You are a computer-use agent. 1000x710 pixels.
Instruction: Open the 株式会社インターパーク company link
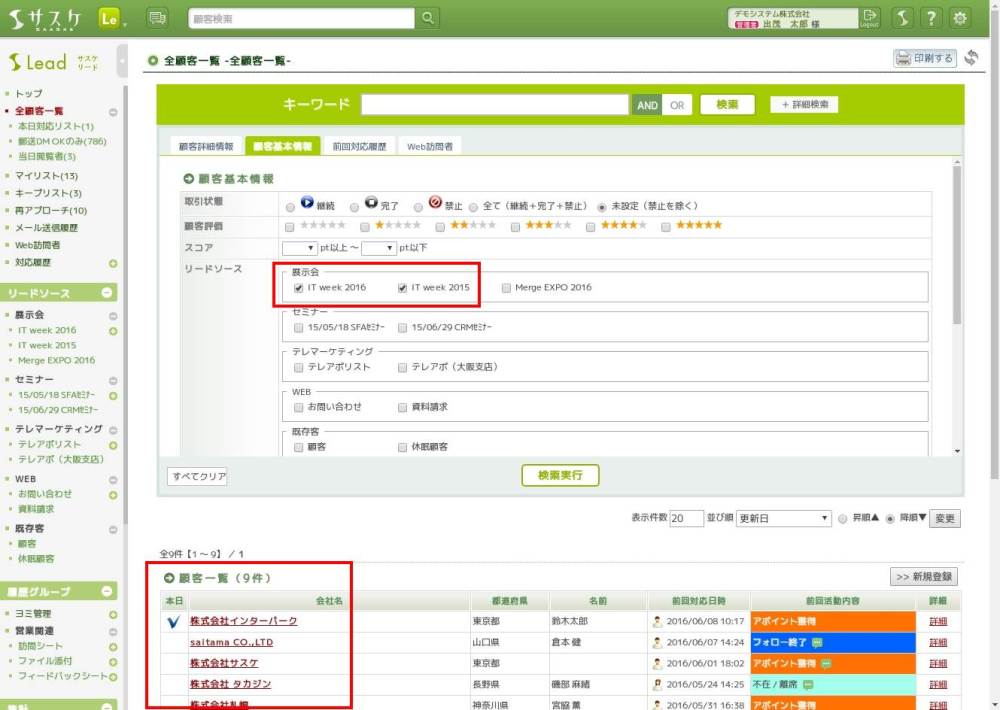point(243,621)
